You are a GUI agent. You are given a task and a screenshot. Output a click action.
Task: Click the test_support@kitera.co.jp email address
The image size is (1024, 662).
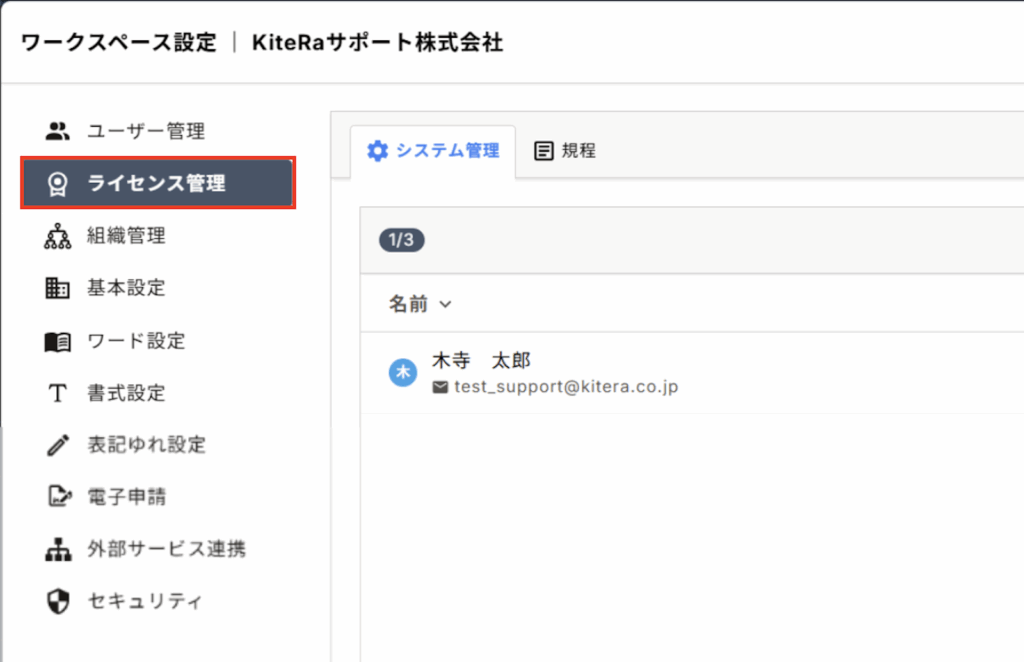566,387
